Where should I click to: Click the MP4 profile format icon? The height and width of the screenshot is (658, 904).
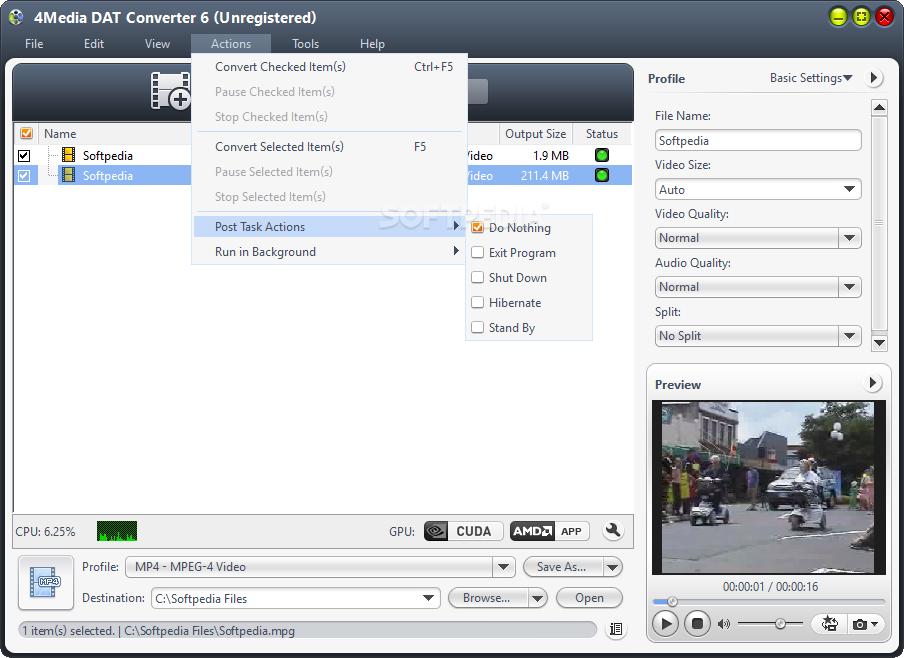(x=46, y=582)
